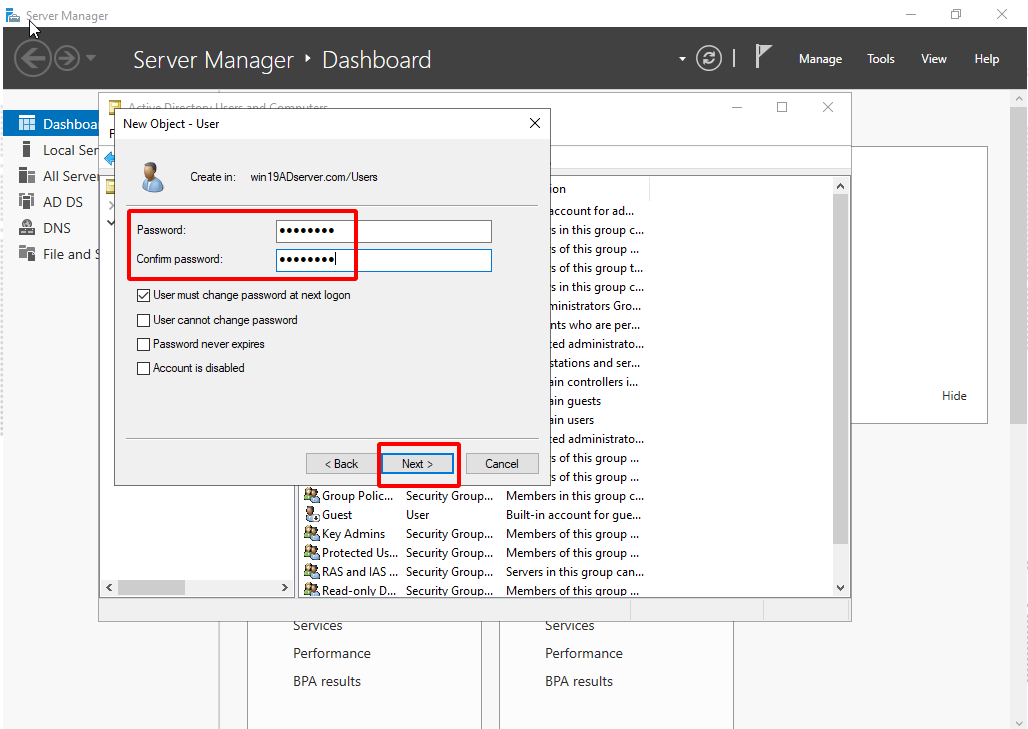The height and width of the screenshot is (729, 1028).
Task: Enable User cannot change password
Action: click(143, 320)
